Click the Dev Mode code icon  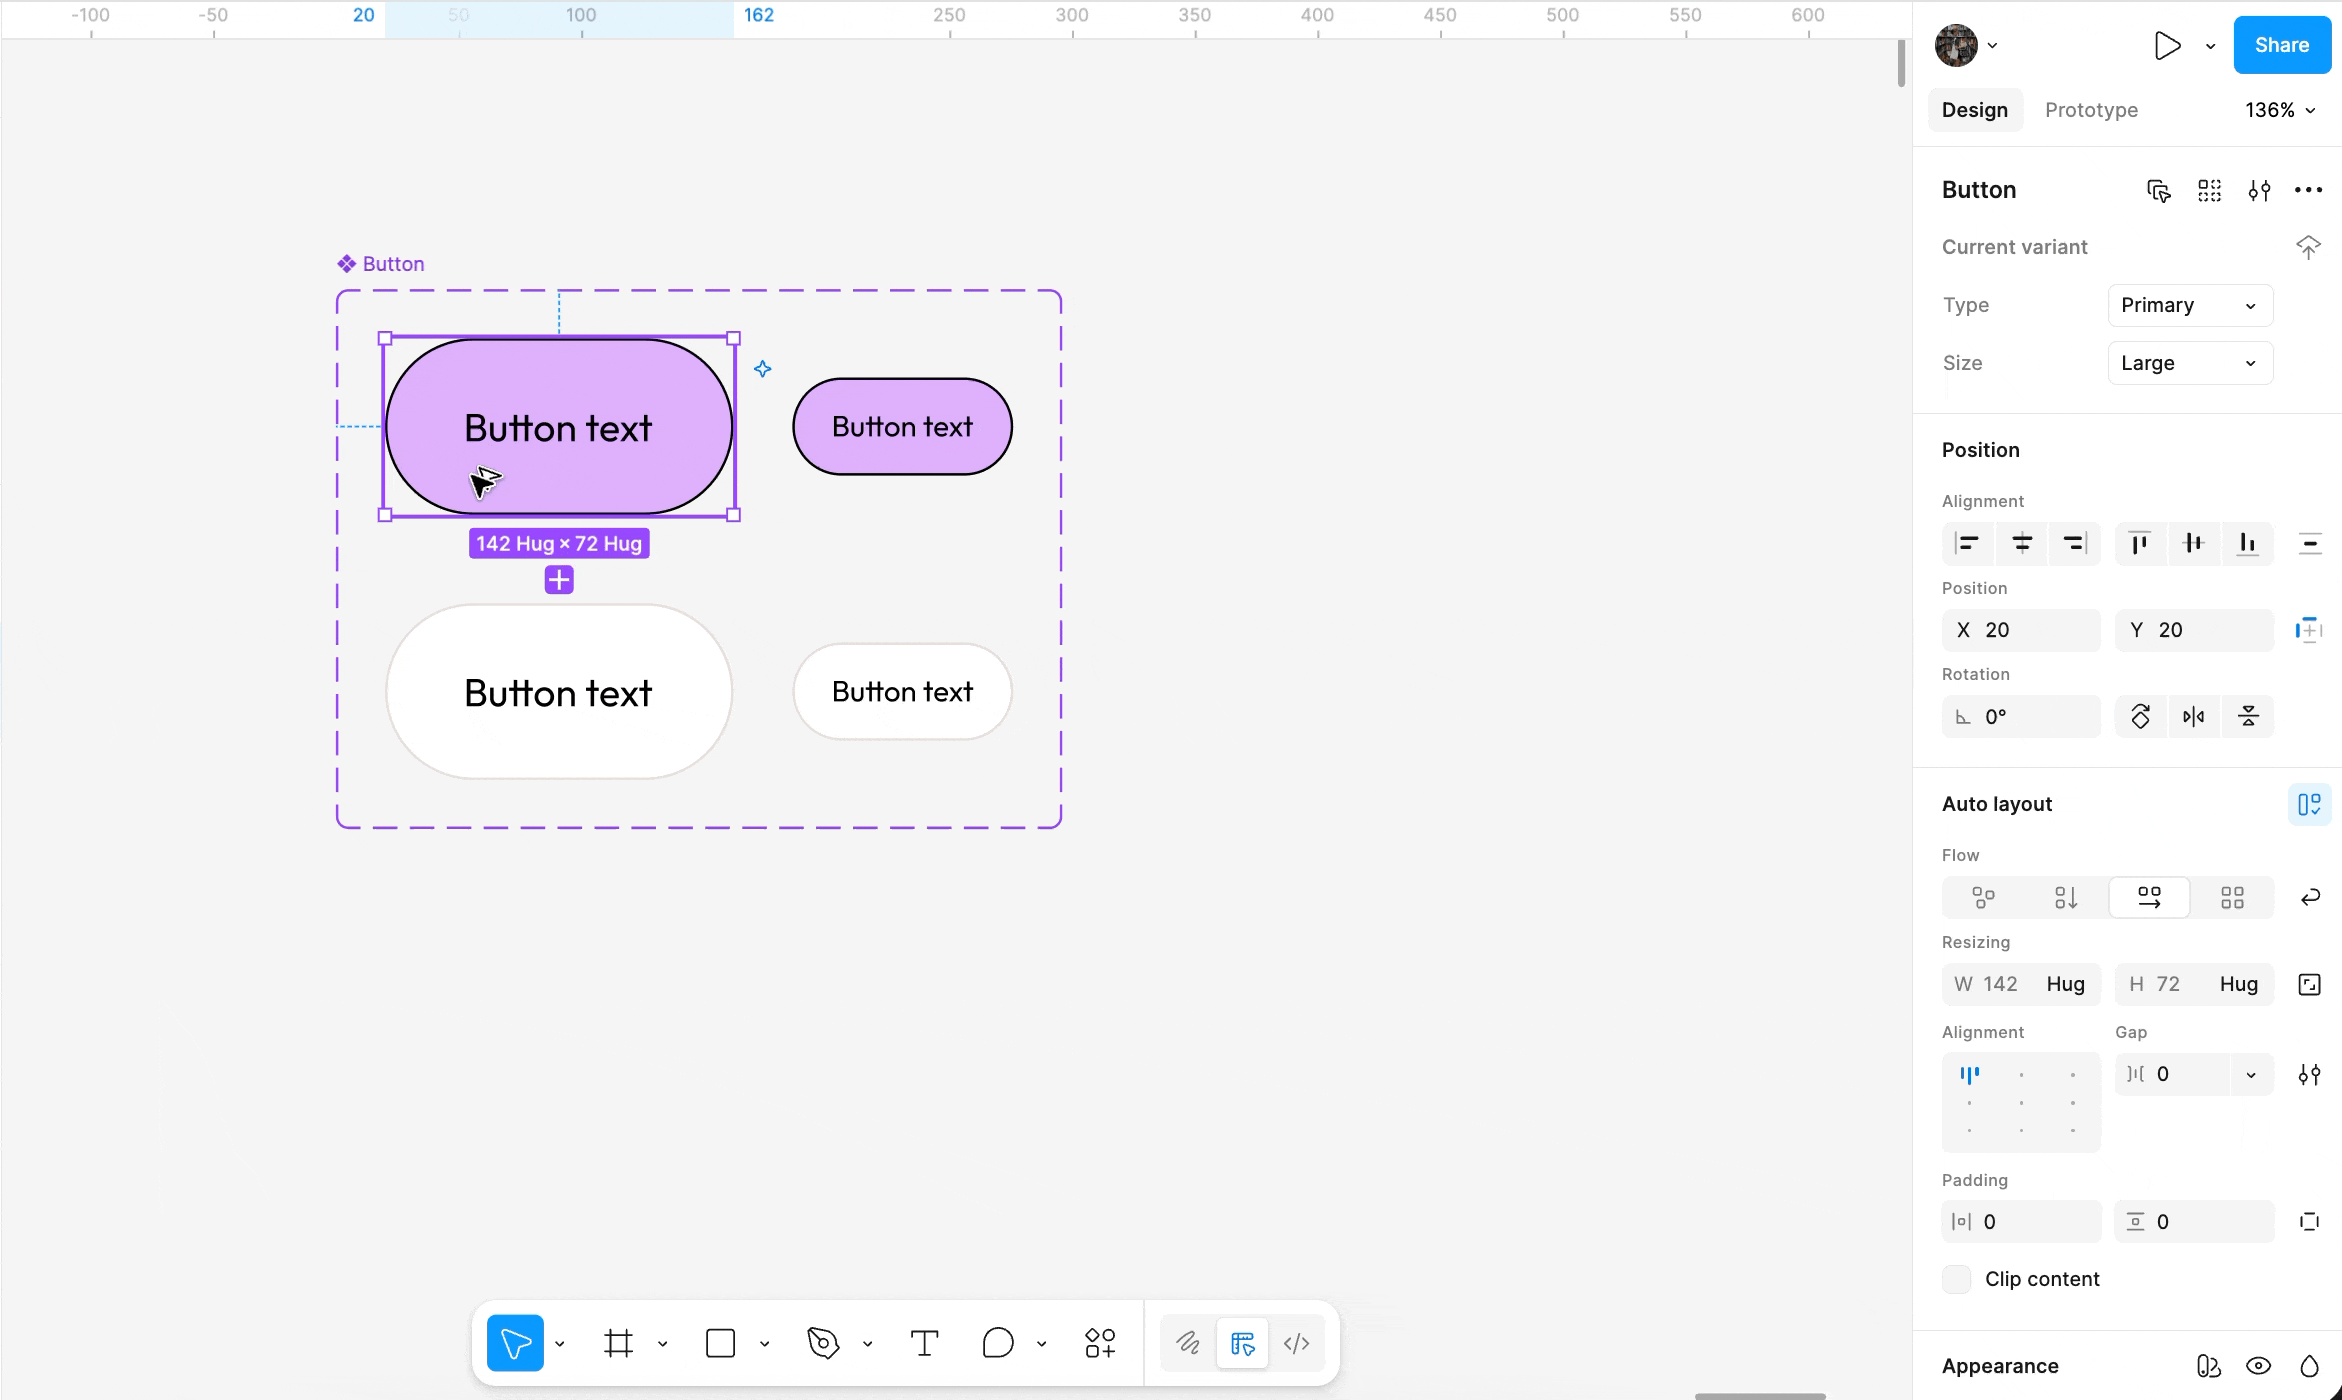(x=1296, y=1343)
